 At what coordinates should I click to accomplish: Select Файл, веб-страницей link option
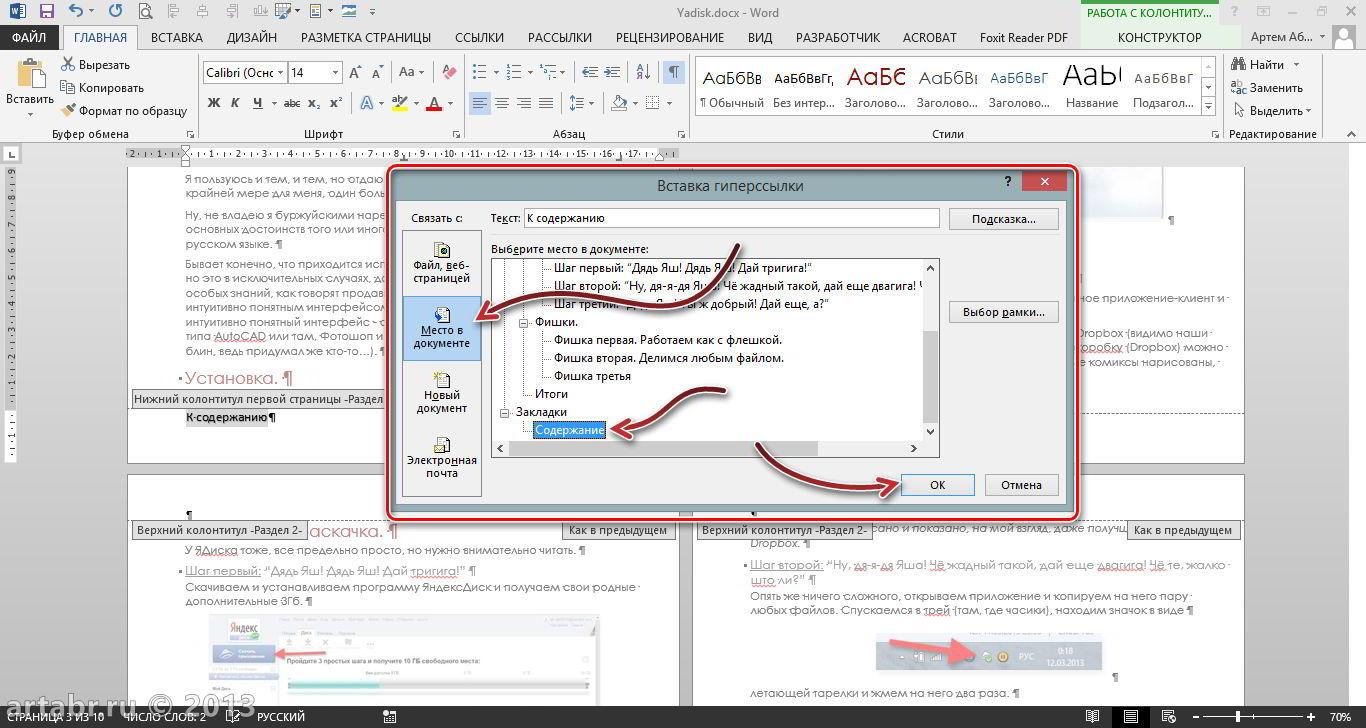point(441,263)
